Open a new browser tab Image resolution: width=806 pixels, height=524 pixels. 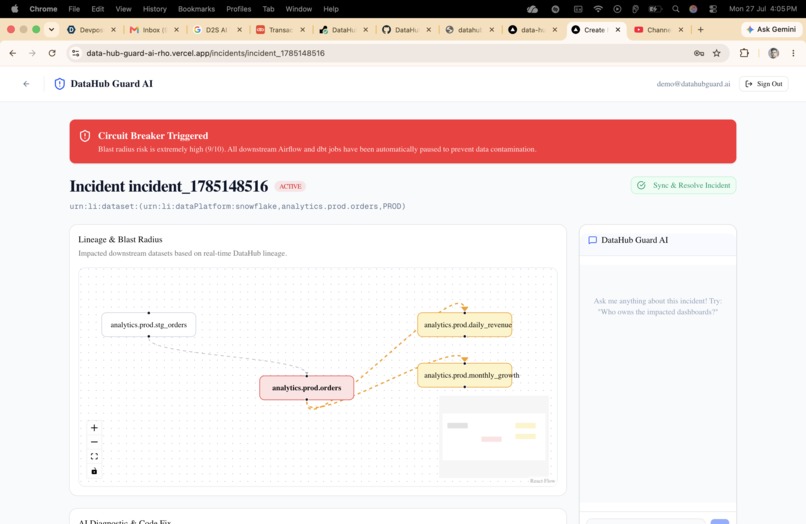pyautogui.click(x=700, y=29)
